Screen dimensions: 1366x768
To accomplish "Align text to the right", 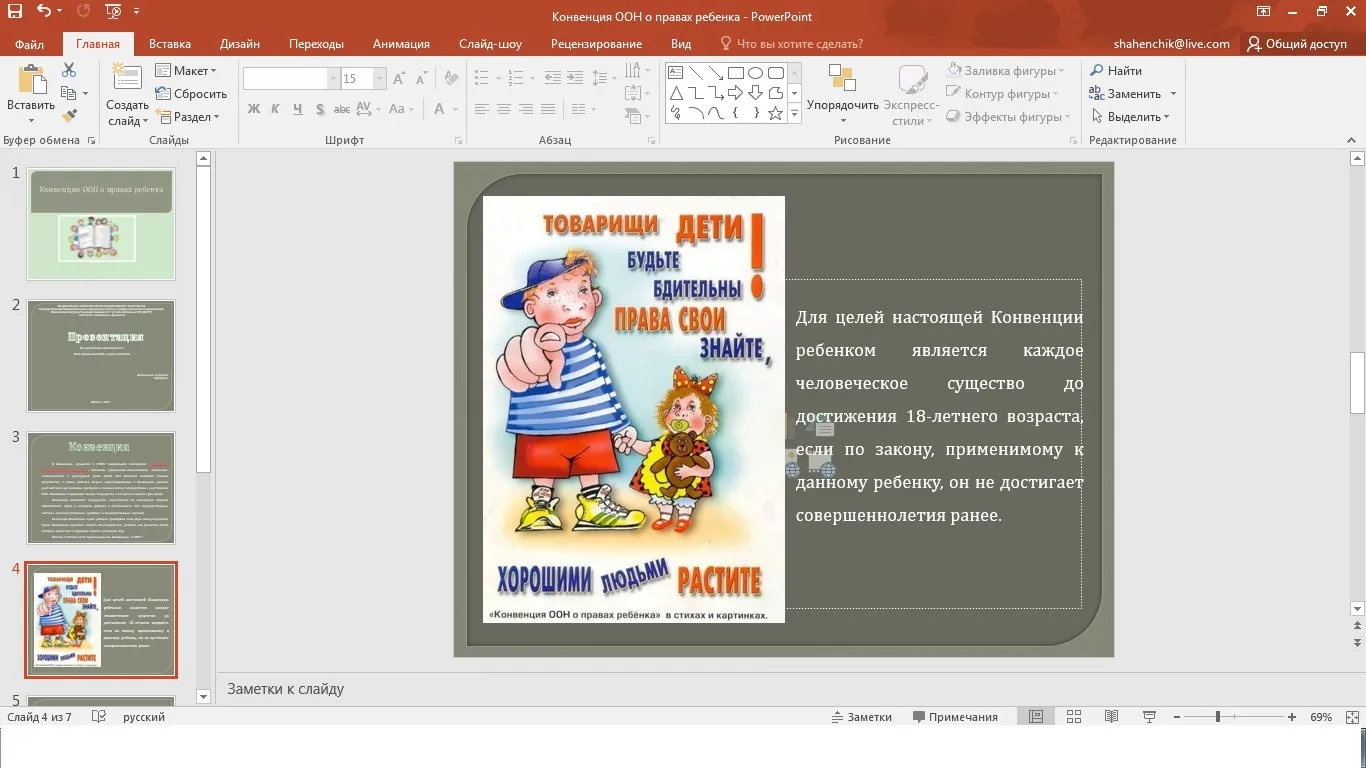I will 526,109.
